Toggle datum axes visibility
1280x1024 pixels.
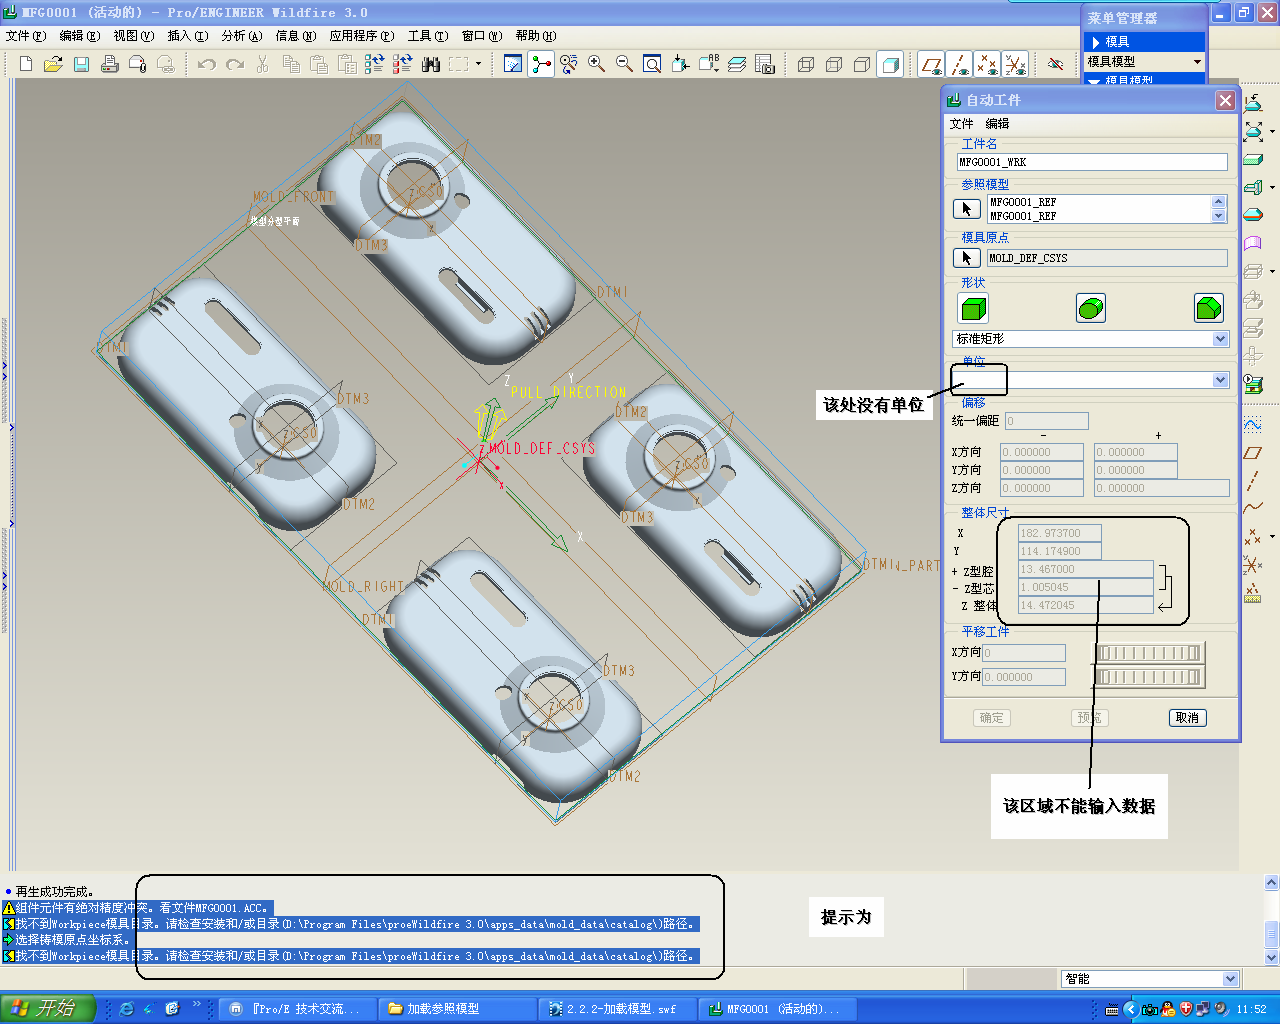[x=960, y=64]
